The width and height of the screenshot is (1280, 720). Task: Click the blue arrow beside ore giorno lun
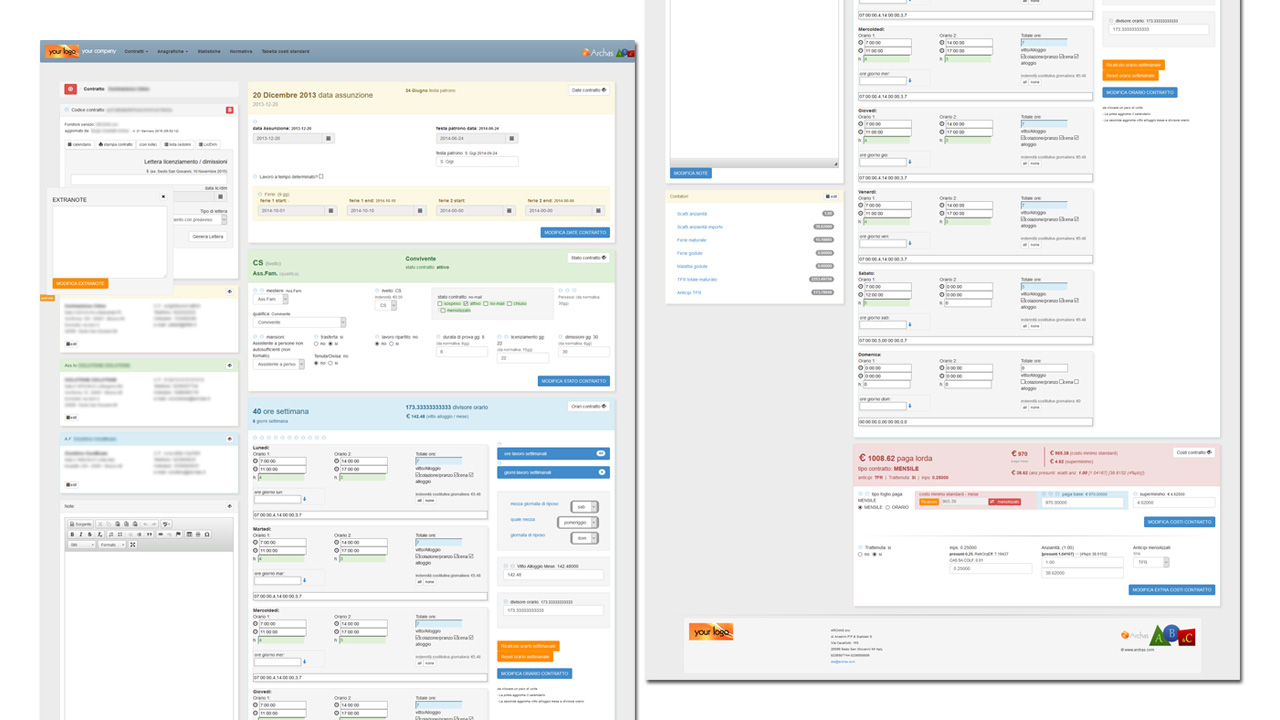(x=305, y=497)
